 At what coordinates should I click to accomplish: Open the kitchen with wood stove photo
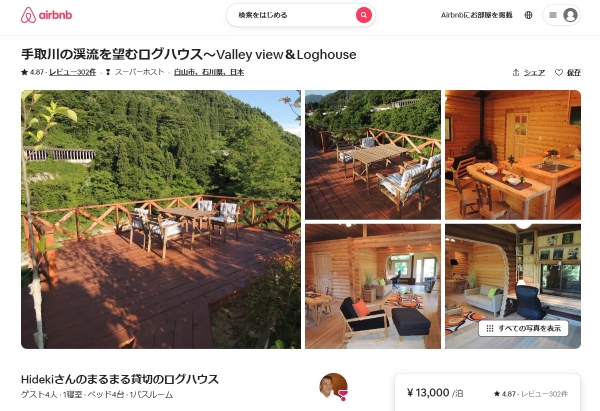coord(513,155)
